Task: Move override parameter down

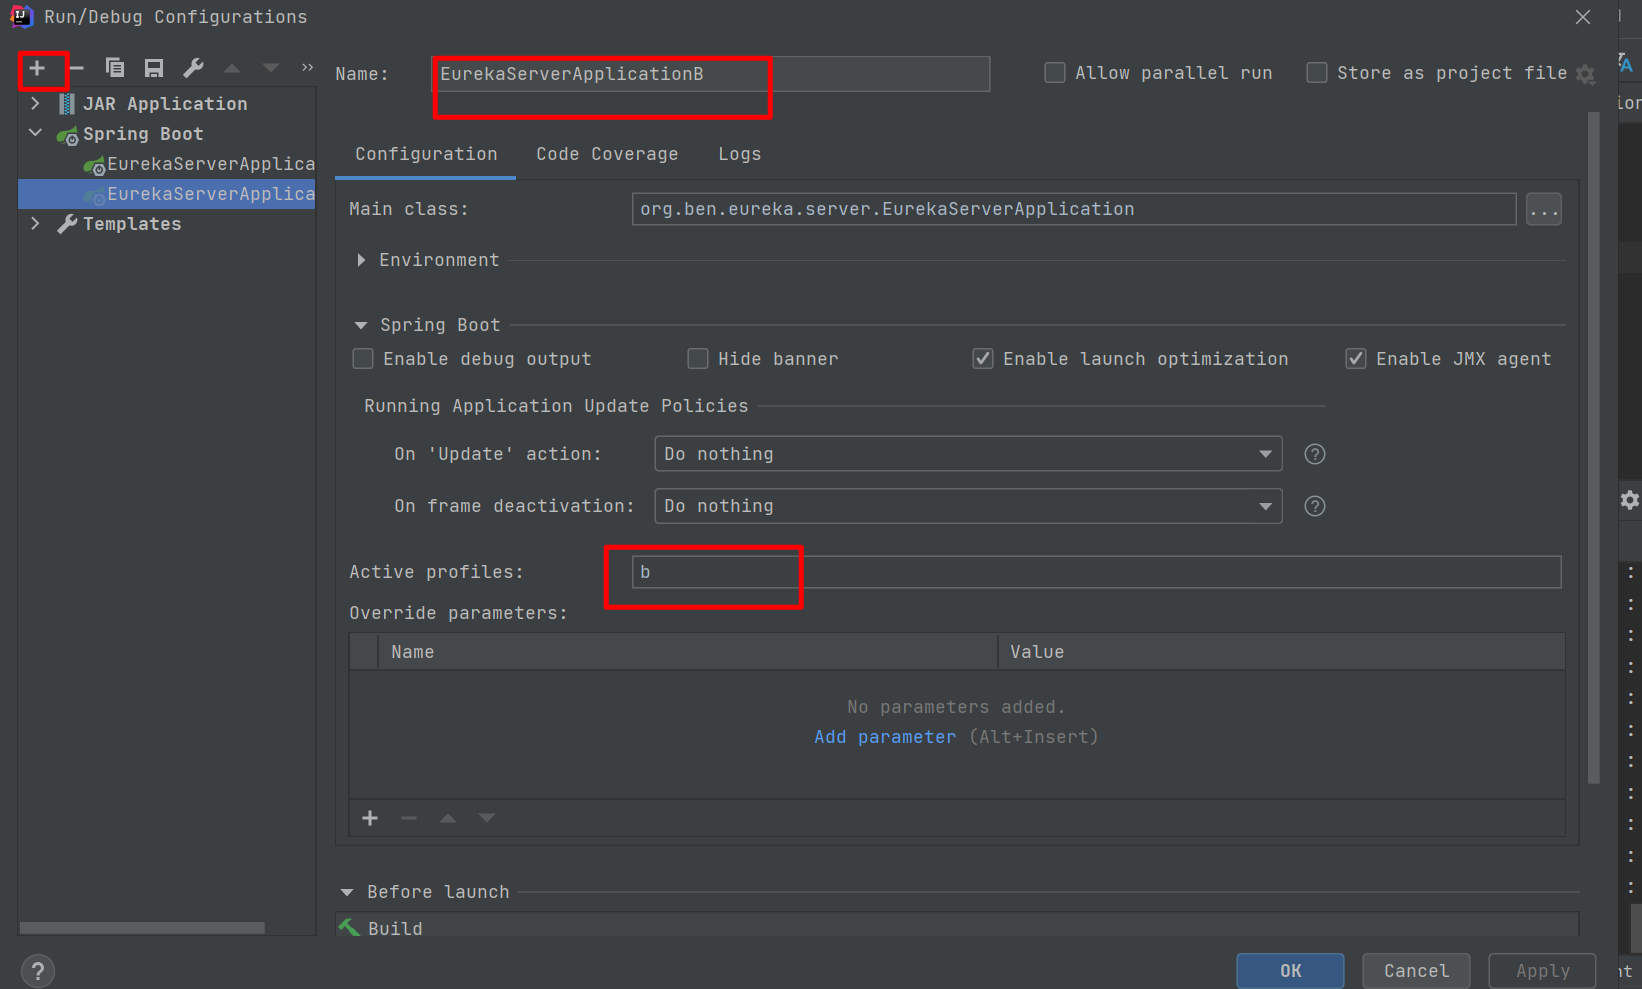Action: [487, 818]
